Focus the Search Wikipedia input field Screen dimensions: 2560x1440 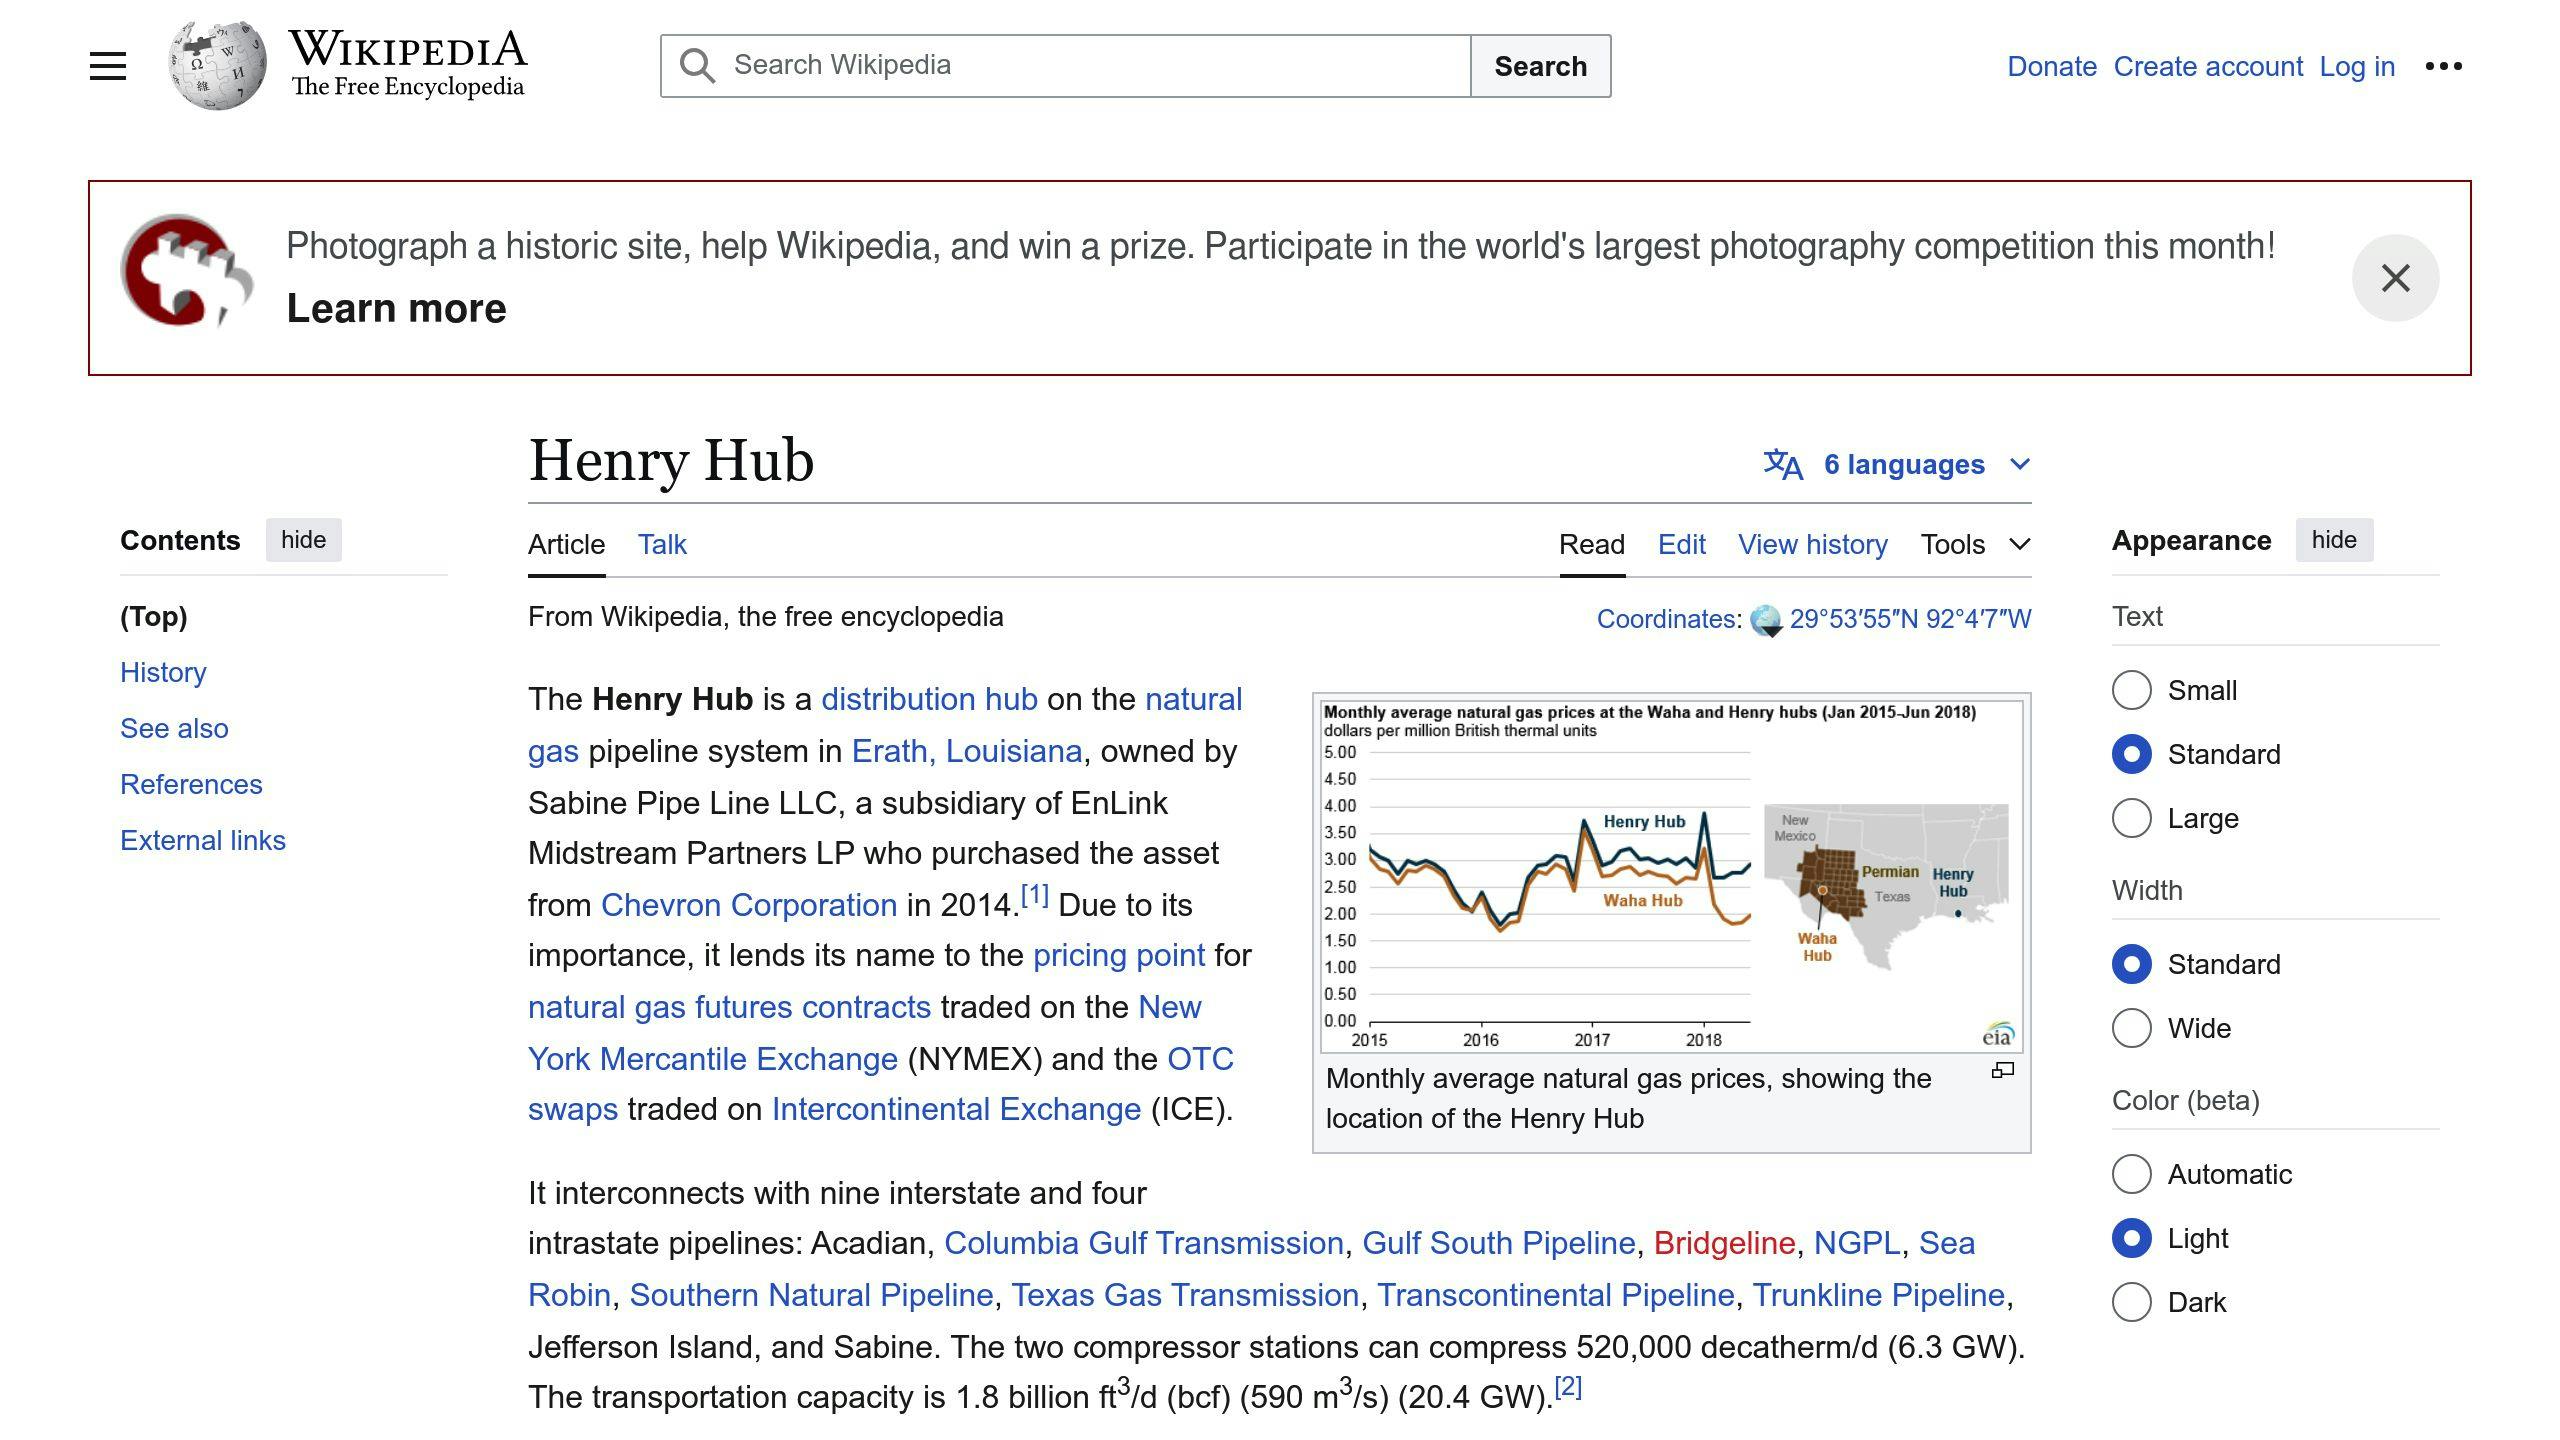click(x=1066, y=66)
